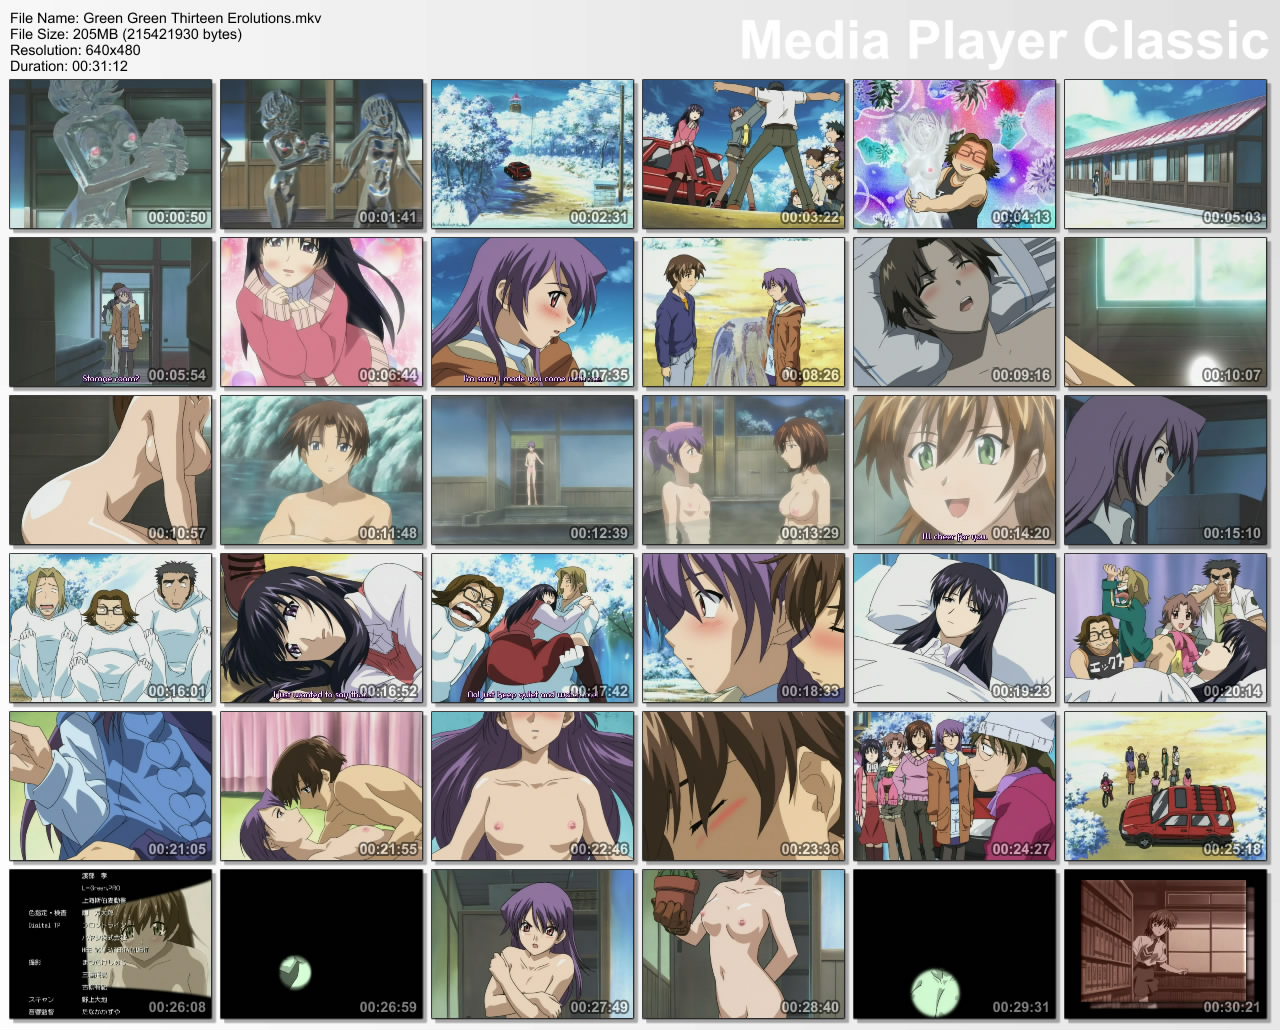Select the 'File Size: 205MB' line
The image size is (1280, 1030).
pyautogui.click(x=126, y=34)
